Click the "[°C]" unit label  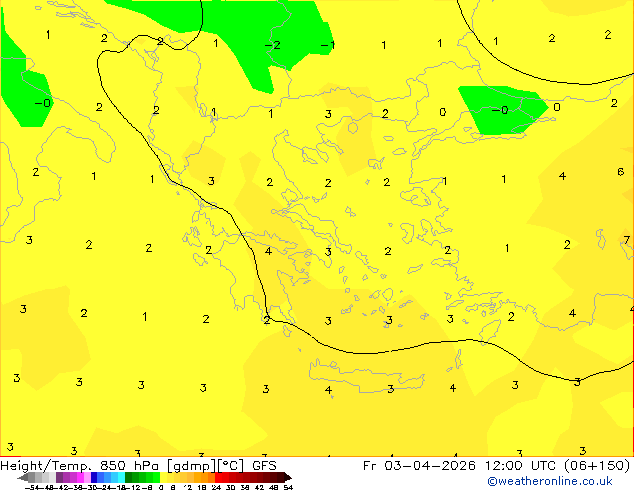pos(231,466)
